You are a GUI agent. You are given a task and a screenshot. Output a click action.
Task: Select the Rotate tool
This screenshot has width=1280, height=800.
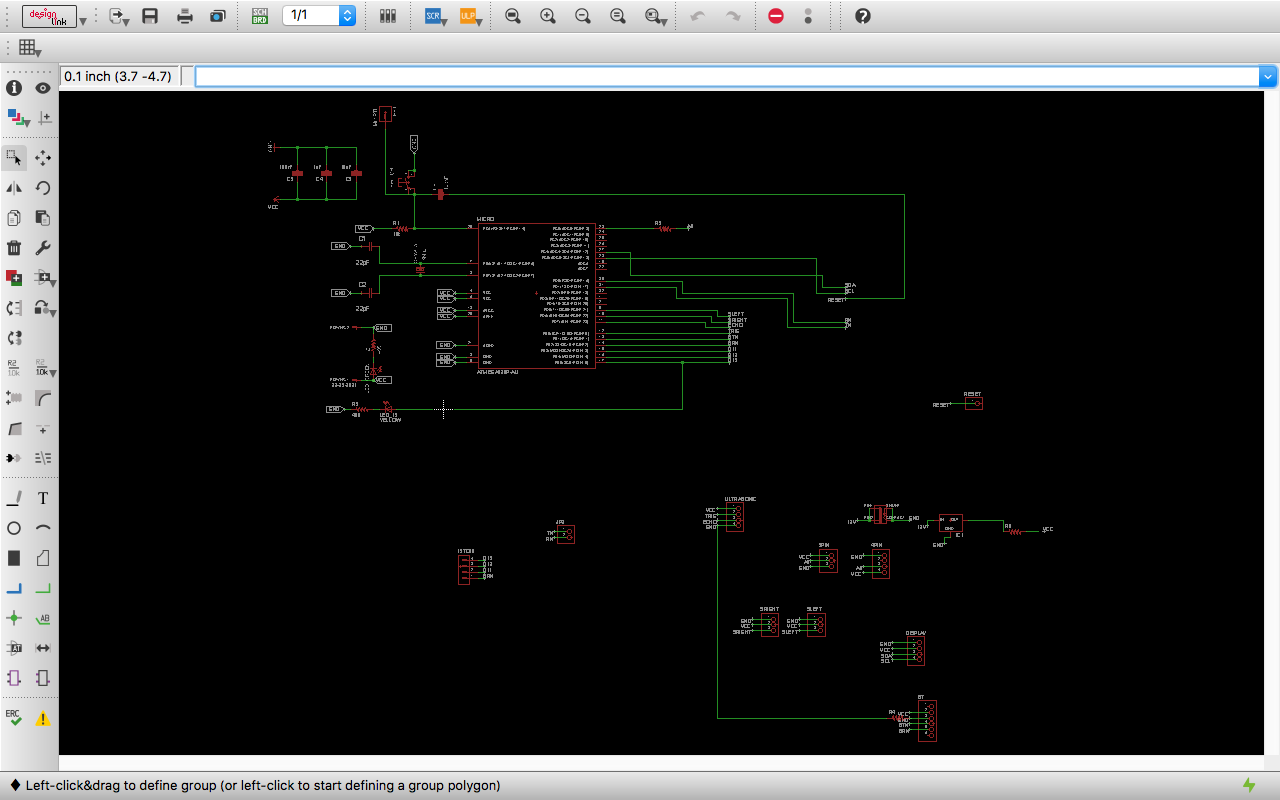click(x=43, y=187)
